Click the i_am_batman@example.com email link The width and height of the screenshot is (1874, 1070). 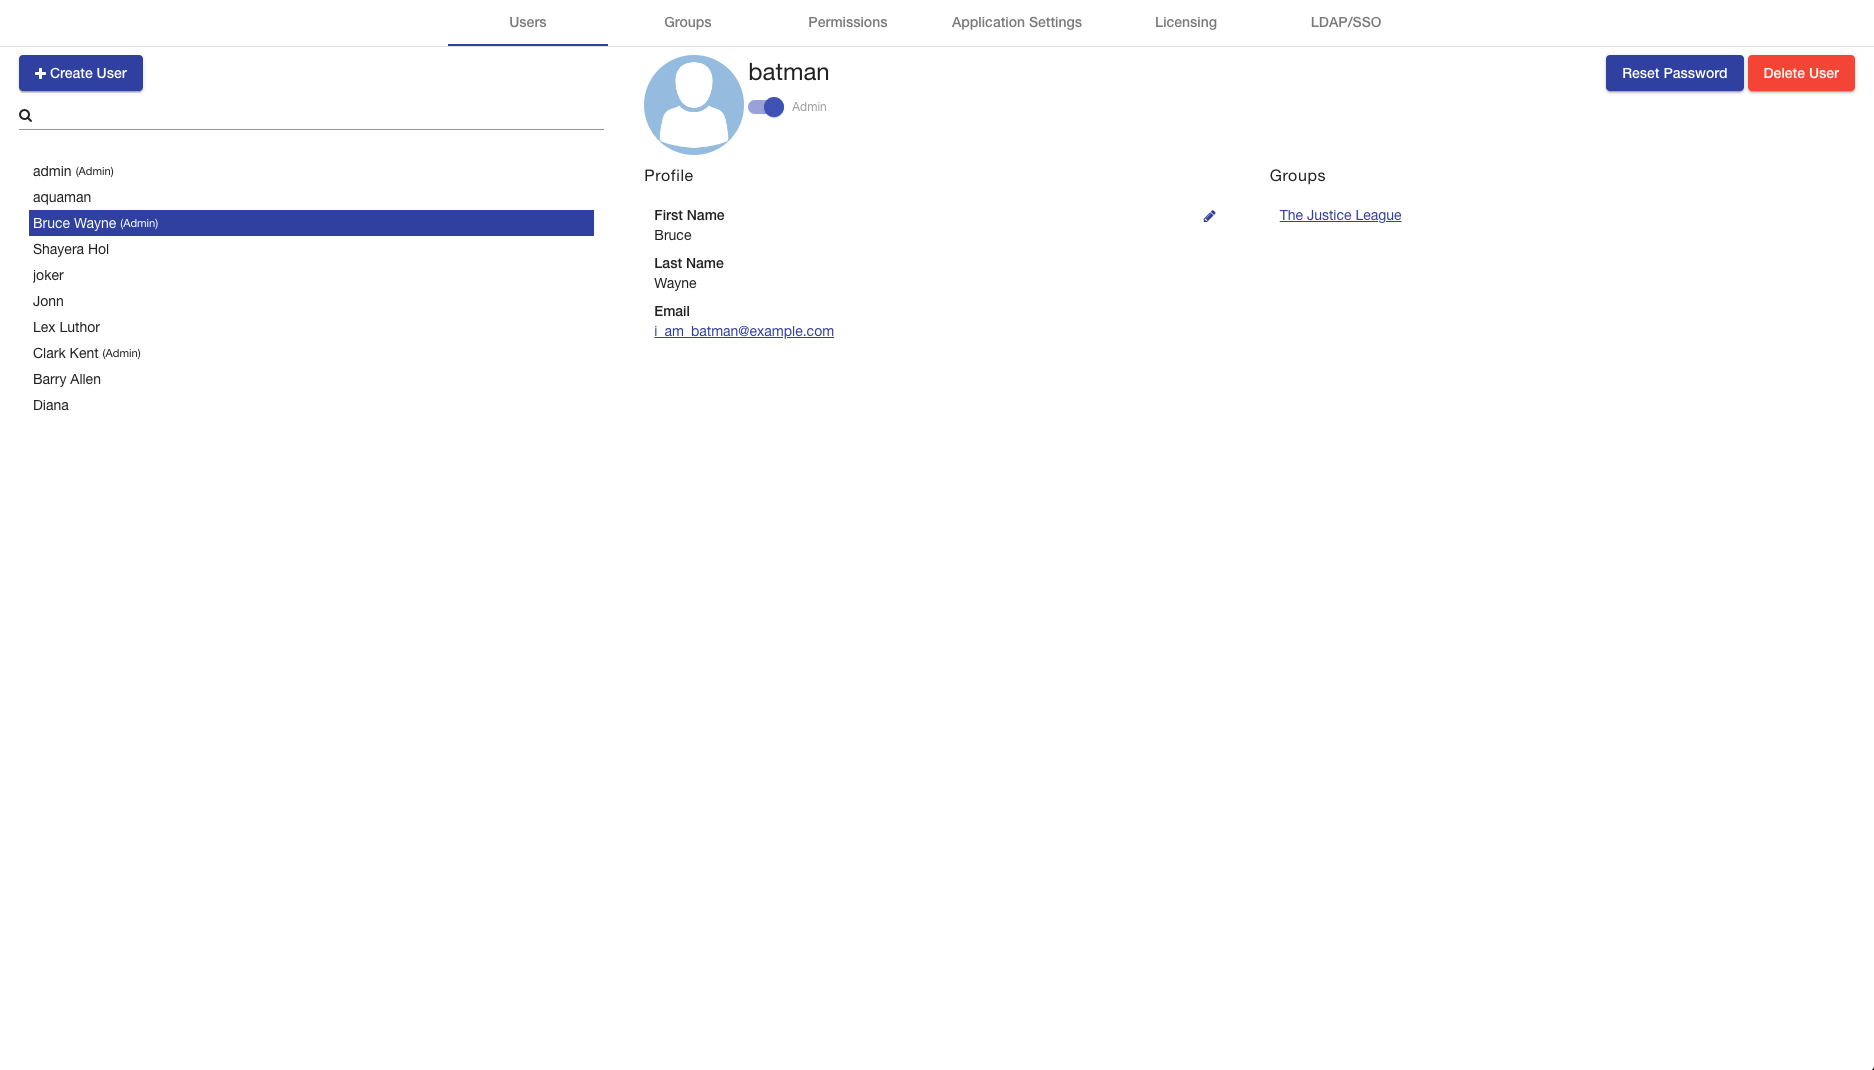click(744, 331)
